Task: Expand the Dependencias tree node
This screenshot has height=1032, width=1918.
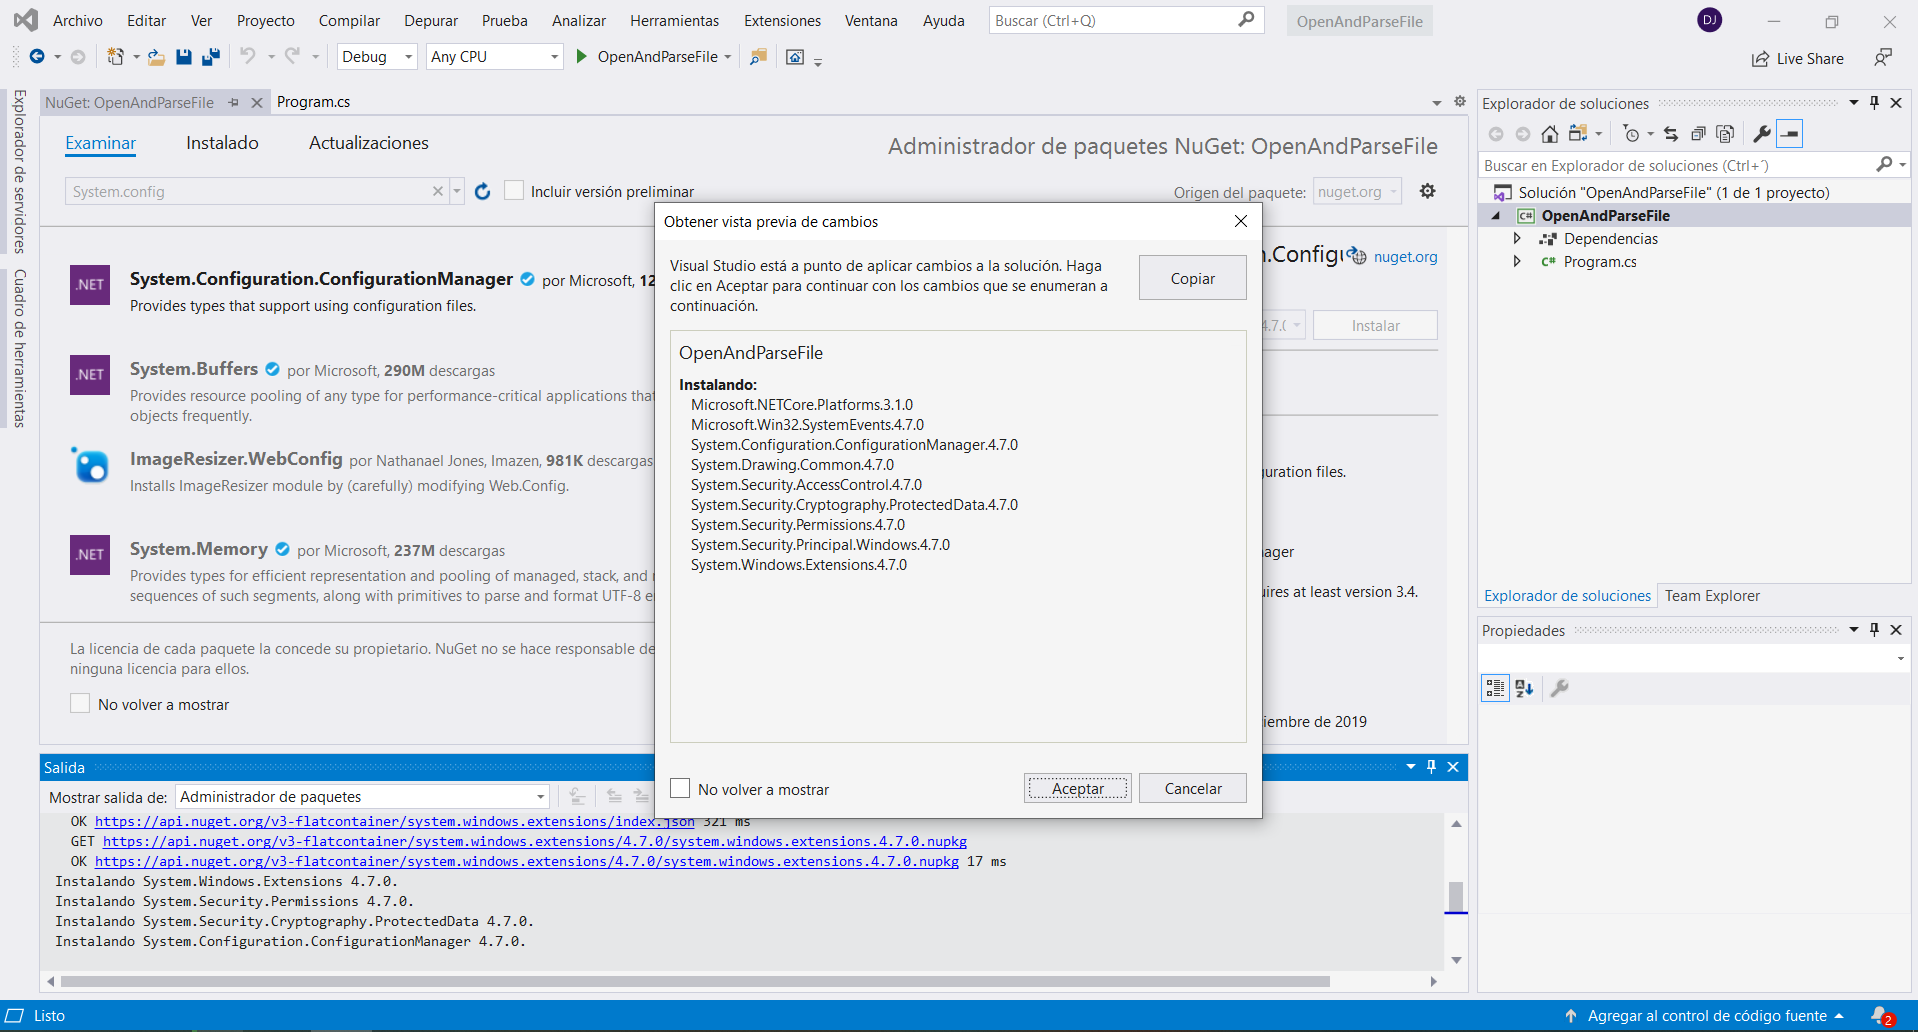Action: tap(1517, 239)
